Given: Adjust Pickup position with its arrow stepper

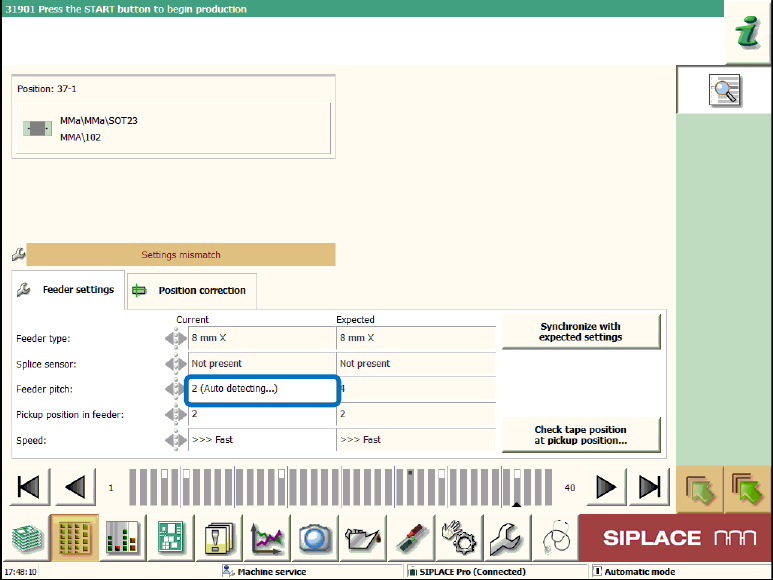Looking at the screenshot, I should pos(176,414).
